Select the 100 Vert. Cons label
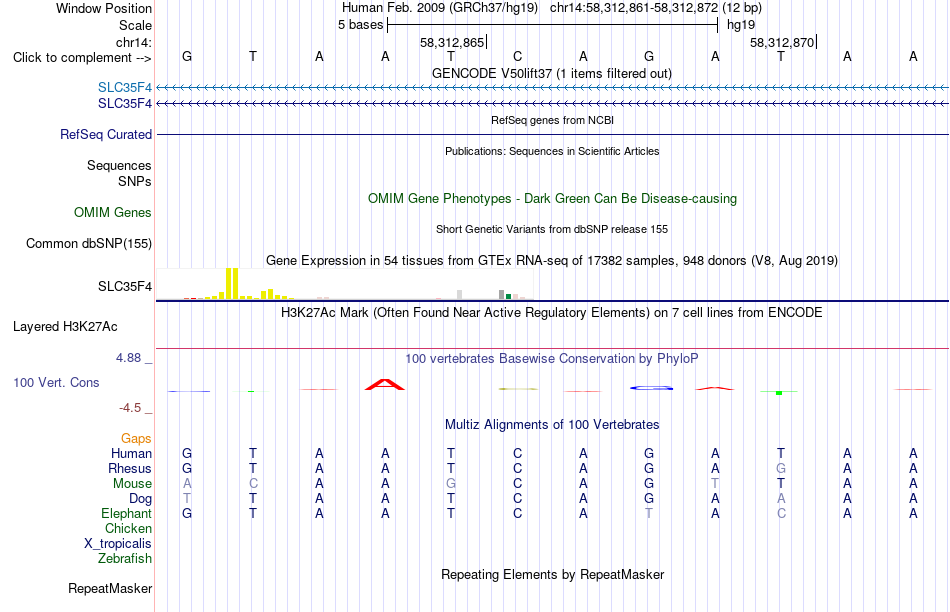950x612 pixels. pyautogui.click(x=56, y=382)
